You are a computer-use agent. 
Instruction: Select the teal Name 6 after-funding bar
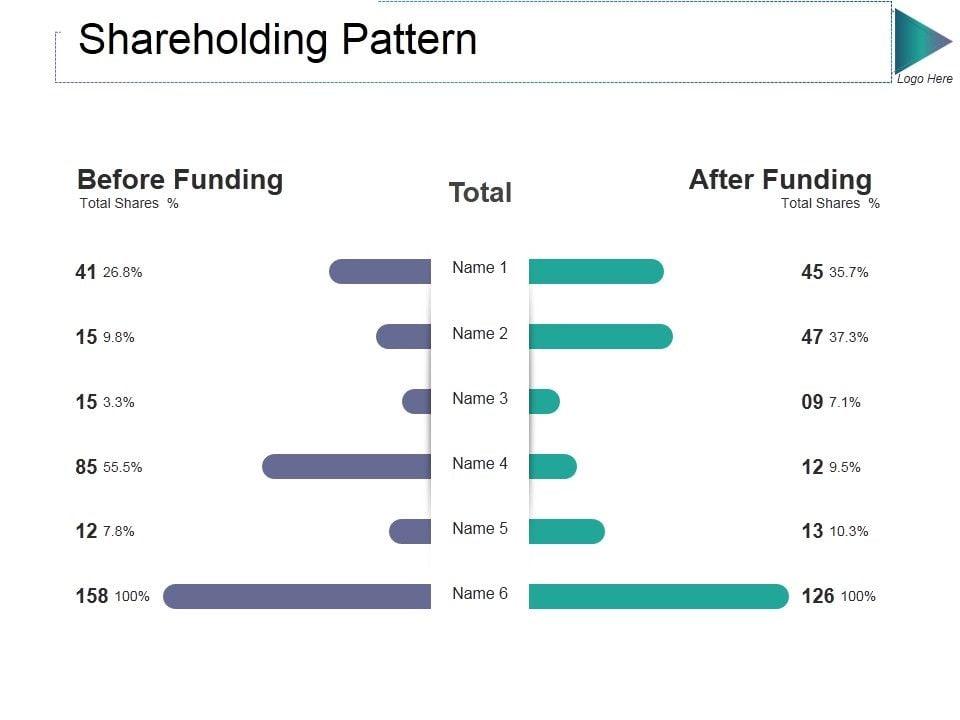click(x=658, y=596)
